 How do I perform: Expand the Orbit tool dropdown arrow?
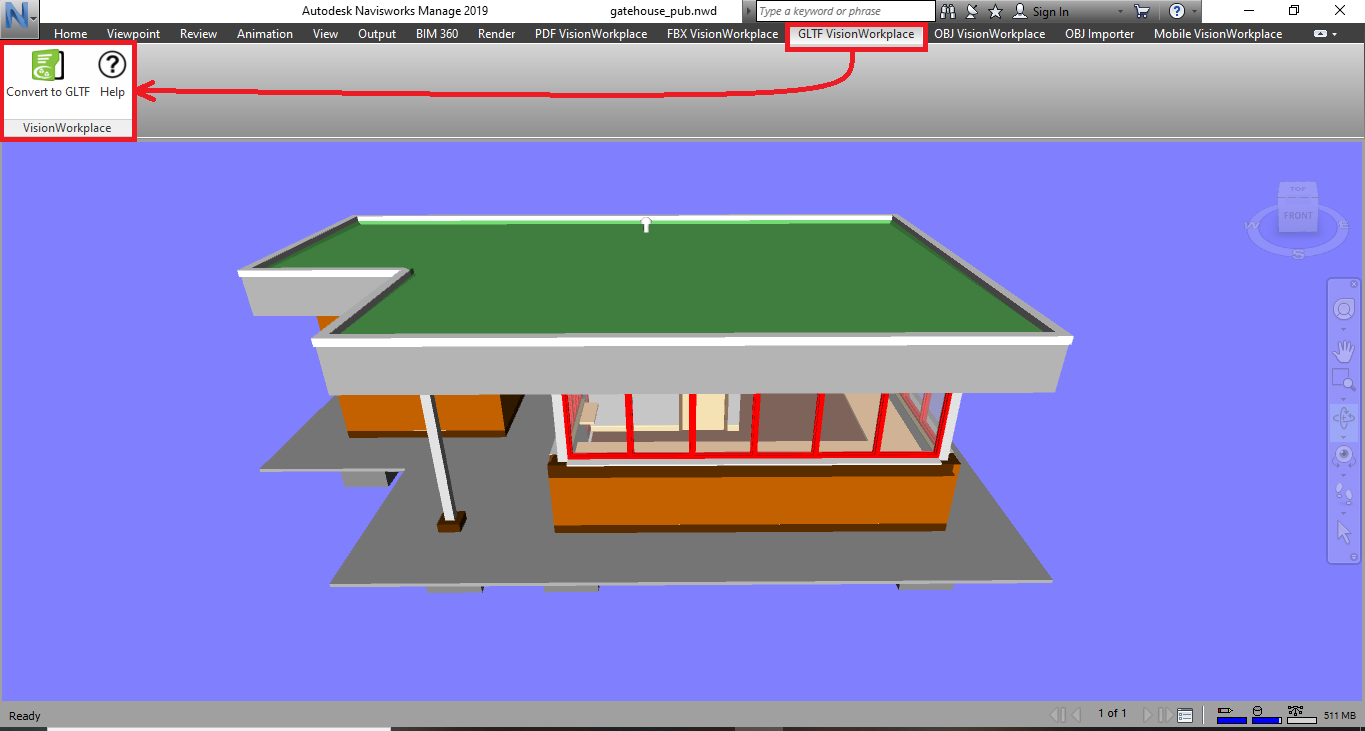pos(1344,436)
